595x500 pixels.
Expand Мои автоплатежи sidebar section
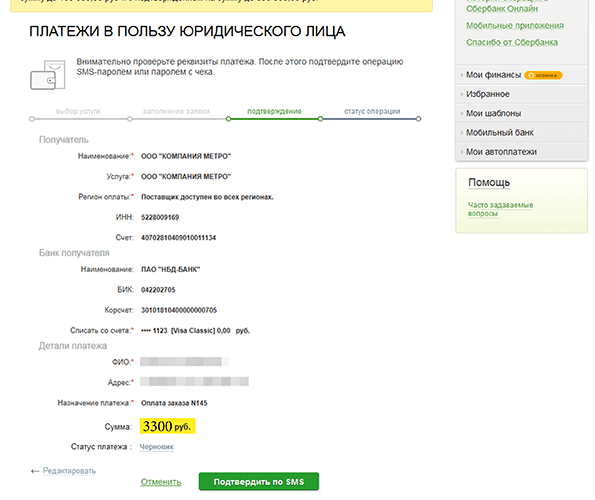(x=501, y=152)
